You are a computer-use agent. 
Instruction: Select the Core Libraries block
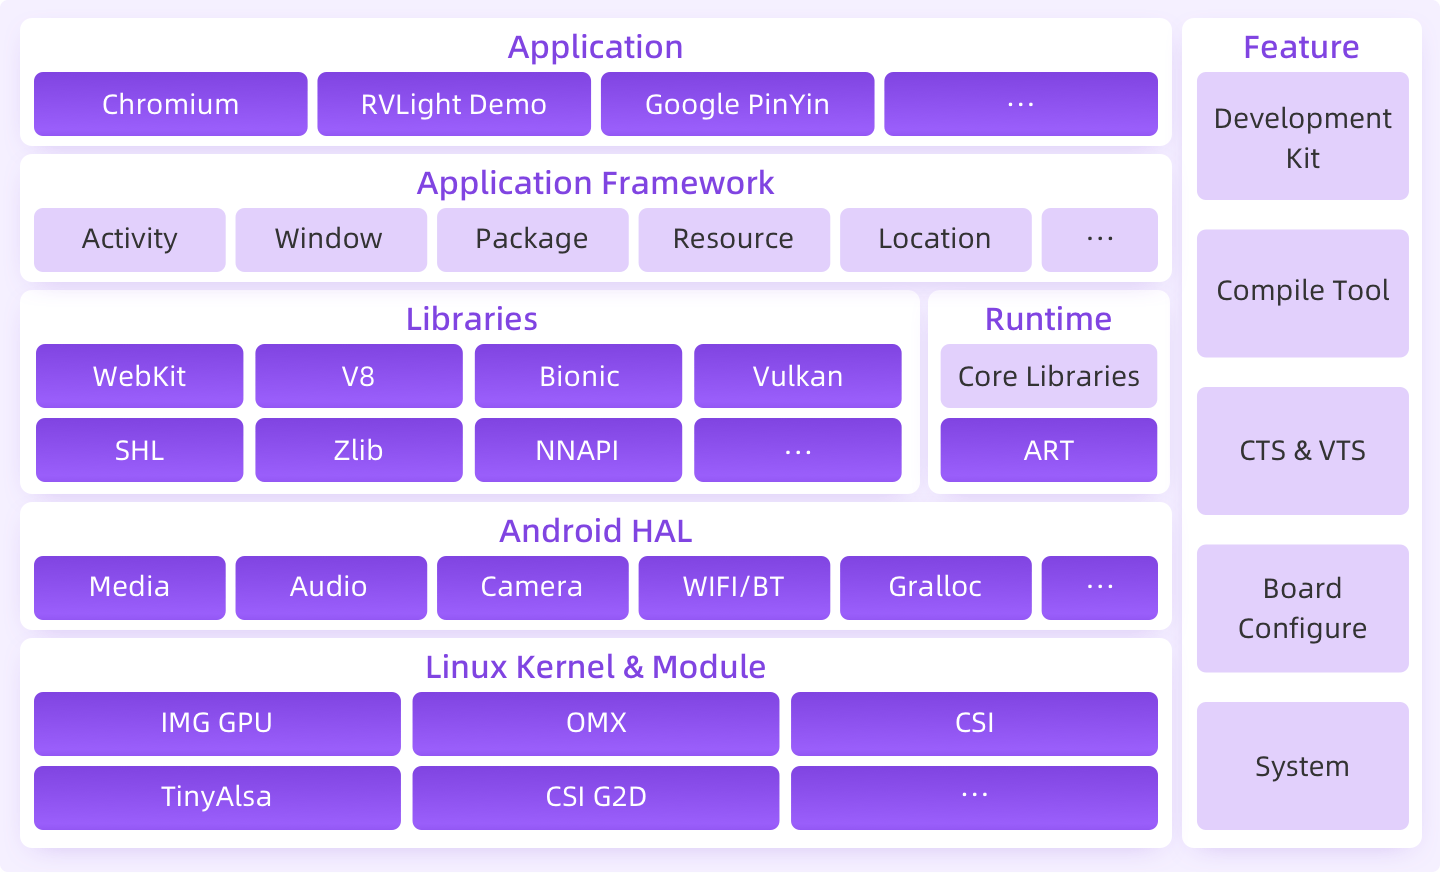tap(1048, 376)
